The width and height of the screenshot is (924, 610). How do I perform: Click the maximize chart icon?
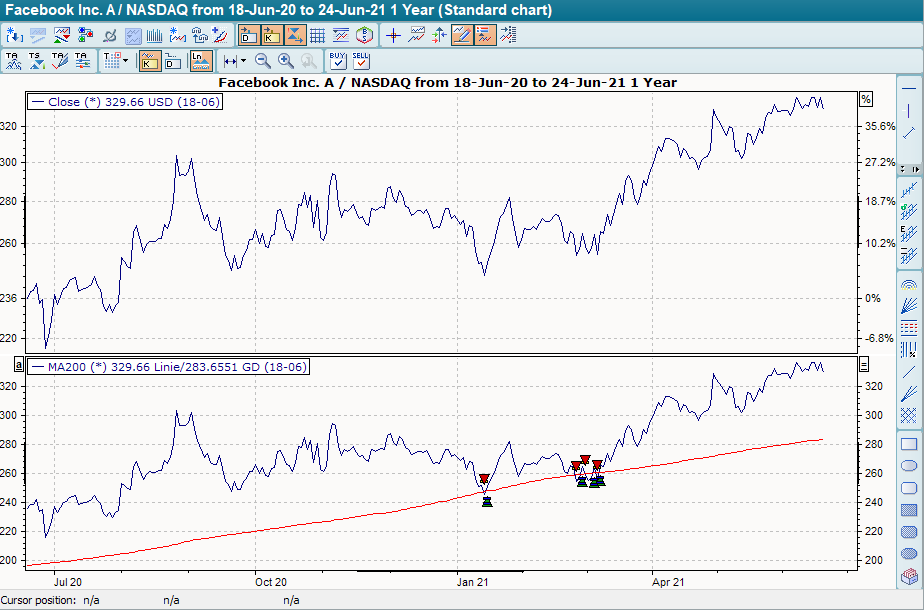(296, 35)
